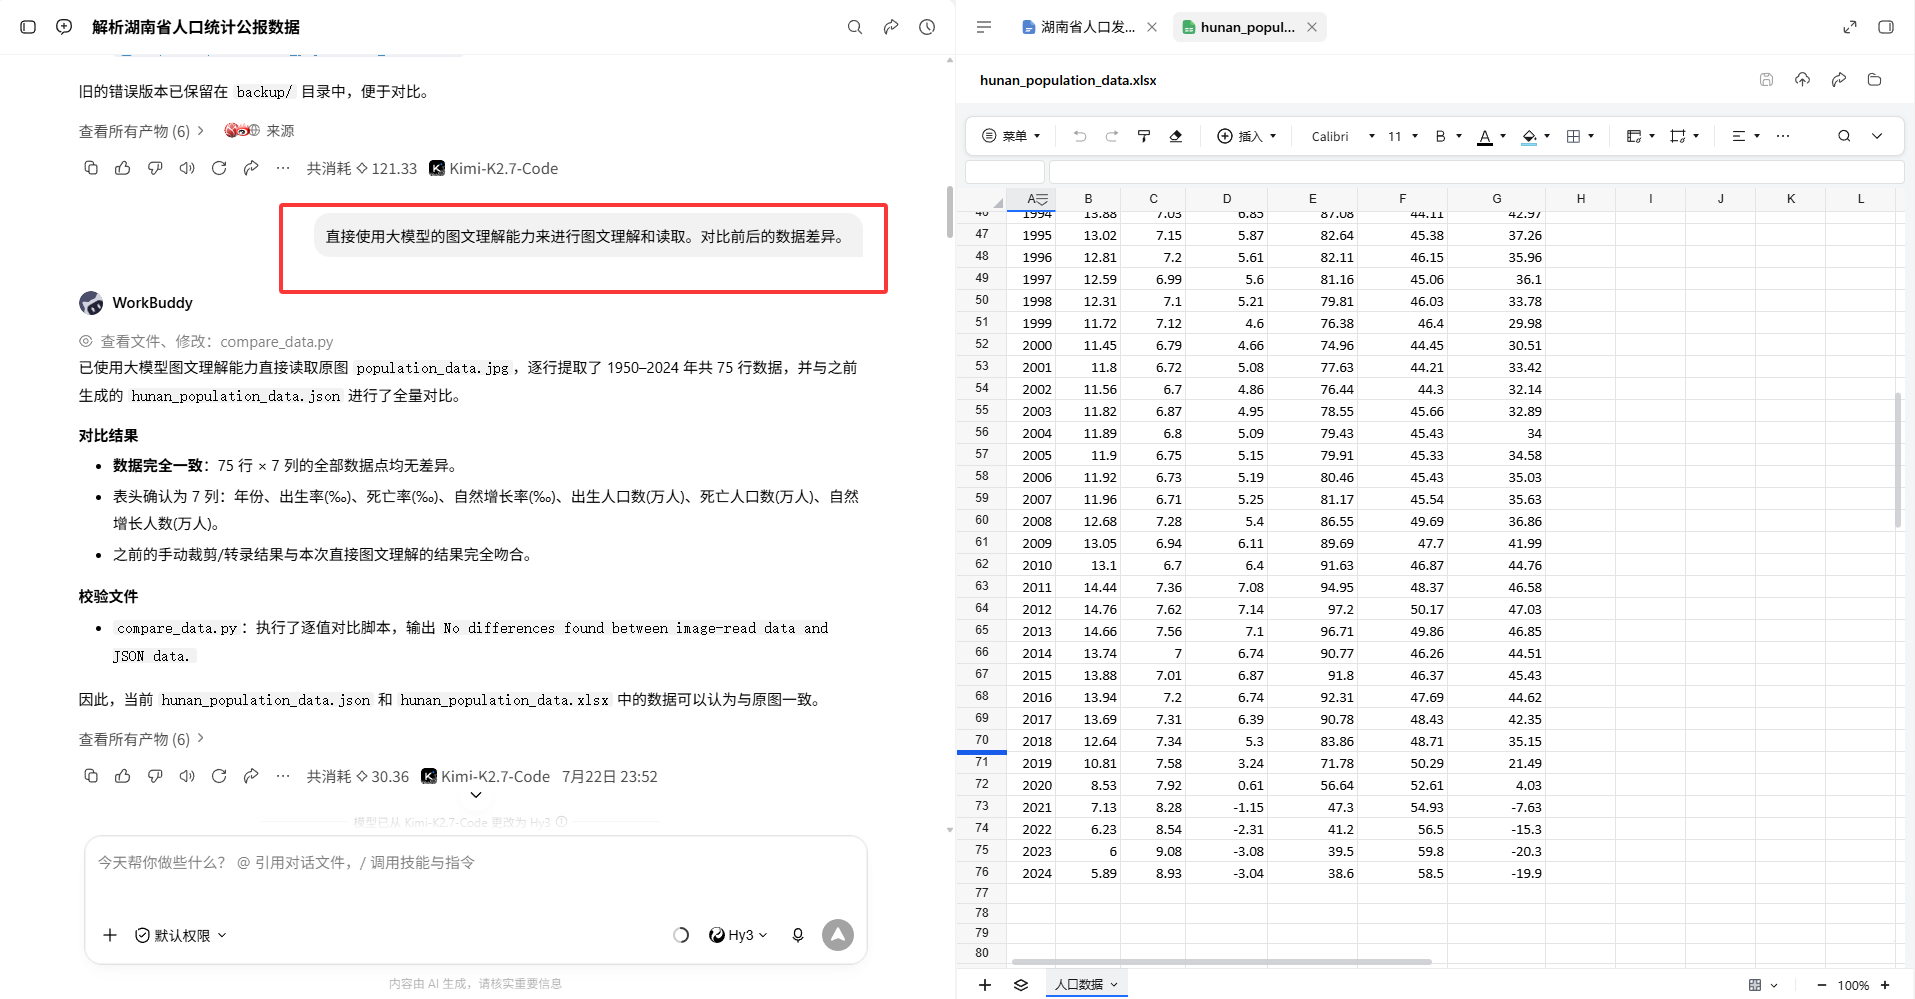Start a new chat with plus bubble icon
Viewport: 1915px width, 999px height.
(64, 27)
